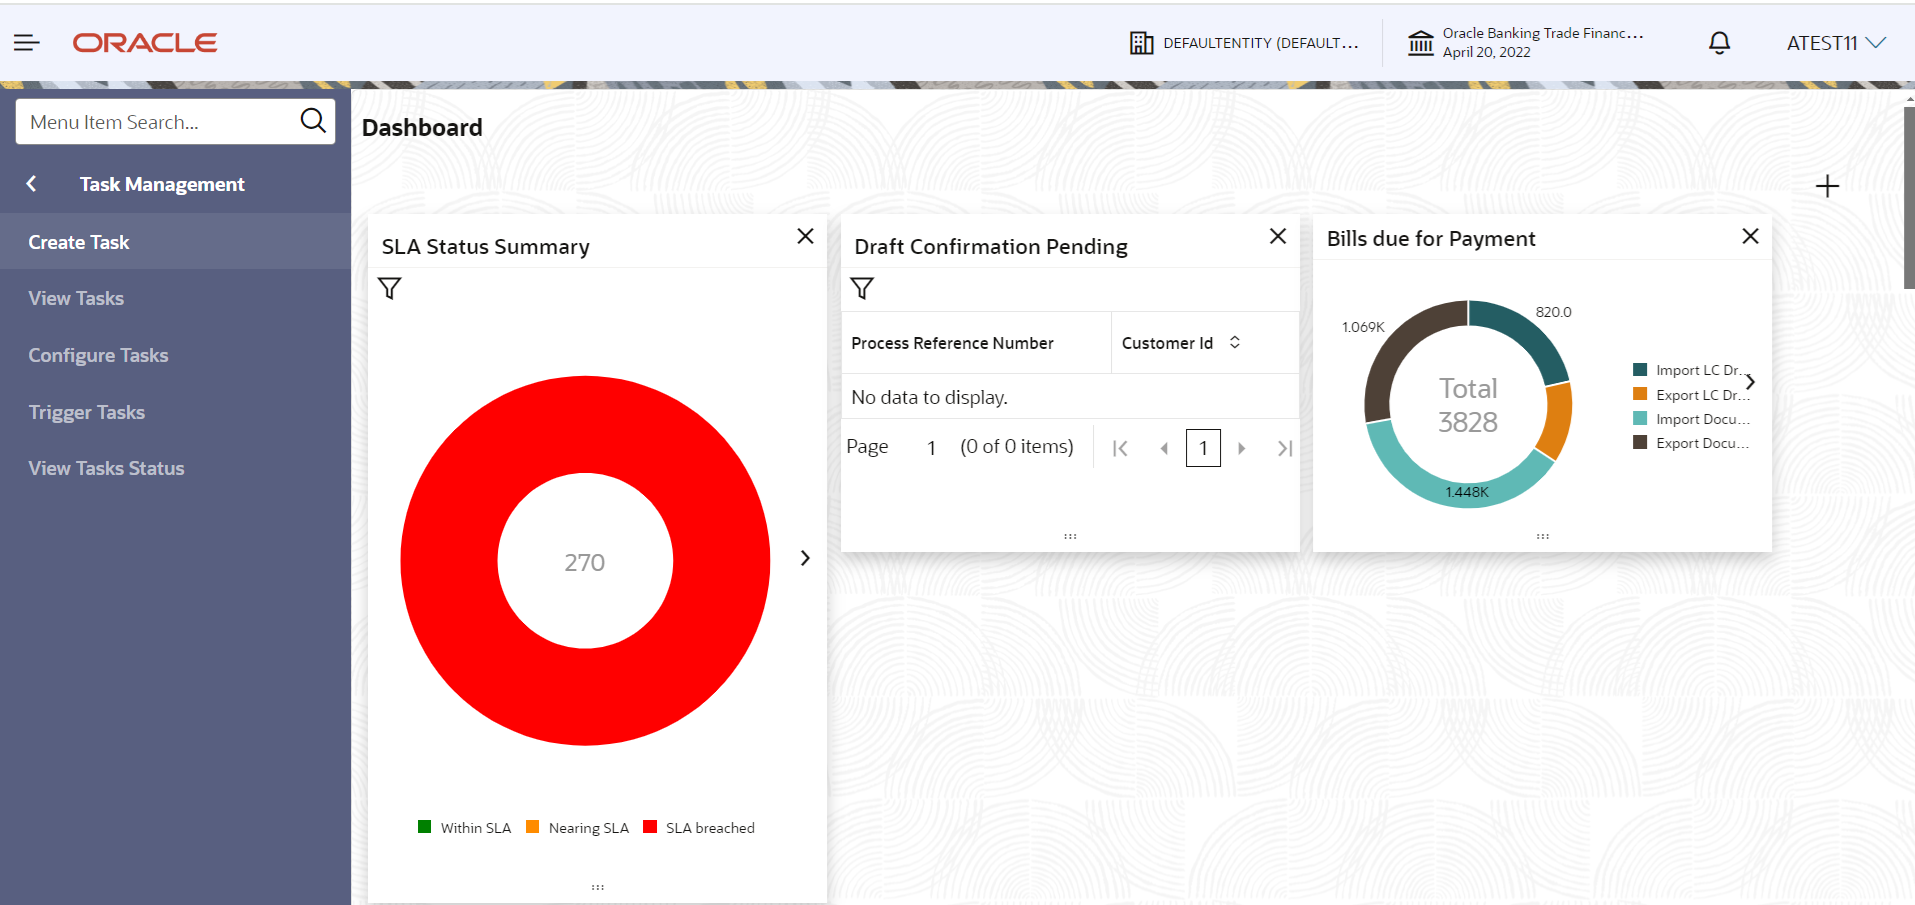1915x905 pixels.
Task: Toggle the Within SLA legend swatch
Action: (424, 827)
